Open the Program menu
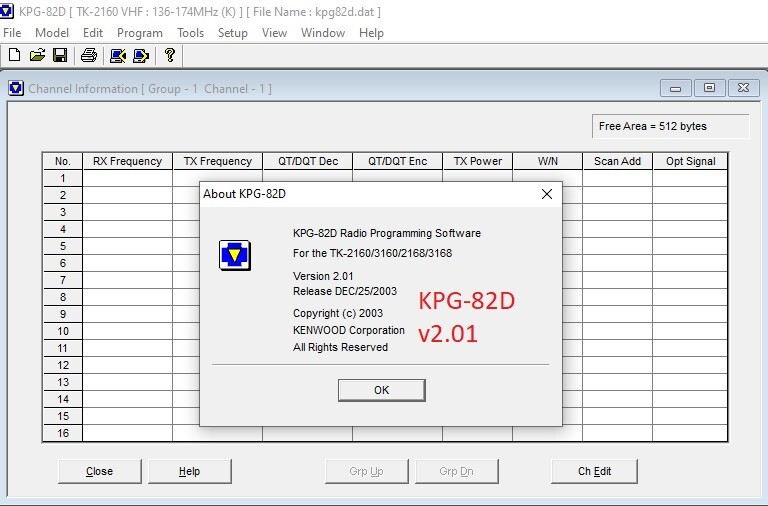768x506 pixels. click(x=140, y=33)
